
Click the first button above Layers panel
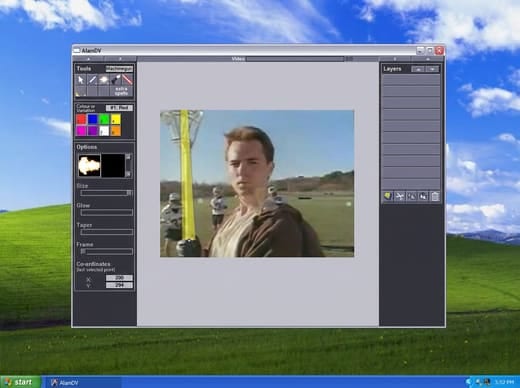(x=395, y=59)
